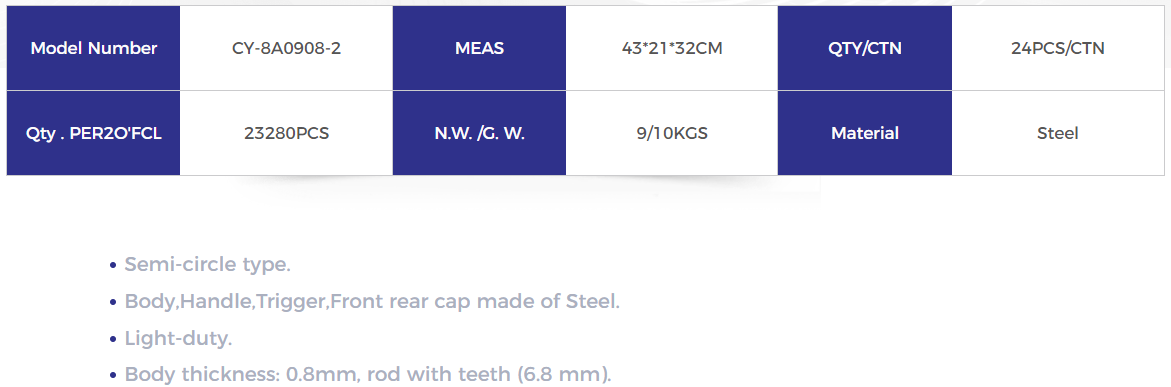
Task: Click the MEAS header cell
Action: click(x=479, y=49)
